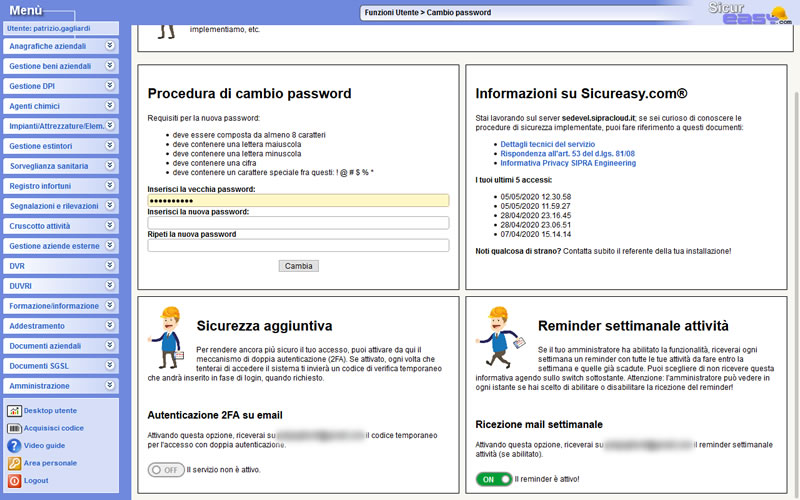Viewport: 800px width, 500px height.
Task: Click the Acquisisci codice barcode icon
Action: 14,429
